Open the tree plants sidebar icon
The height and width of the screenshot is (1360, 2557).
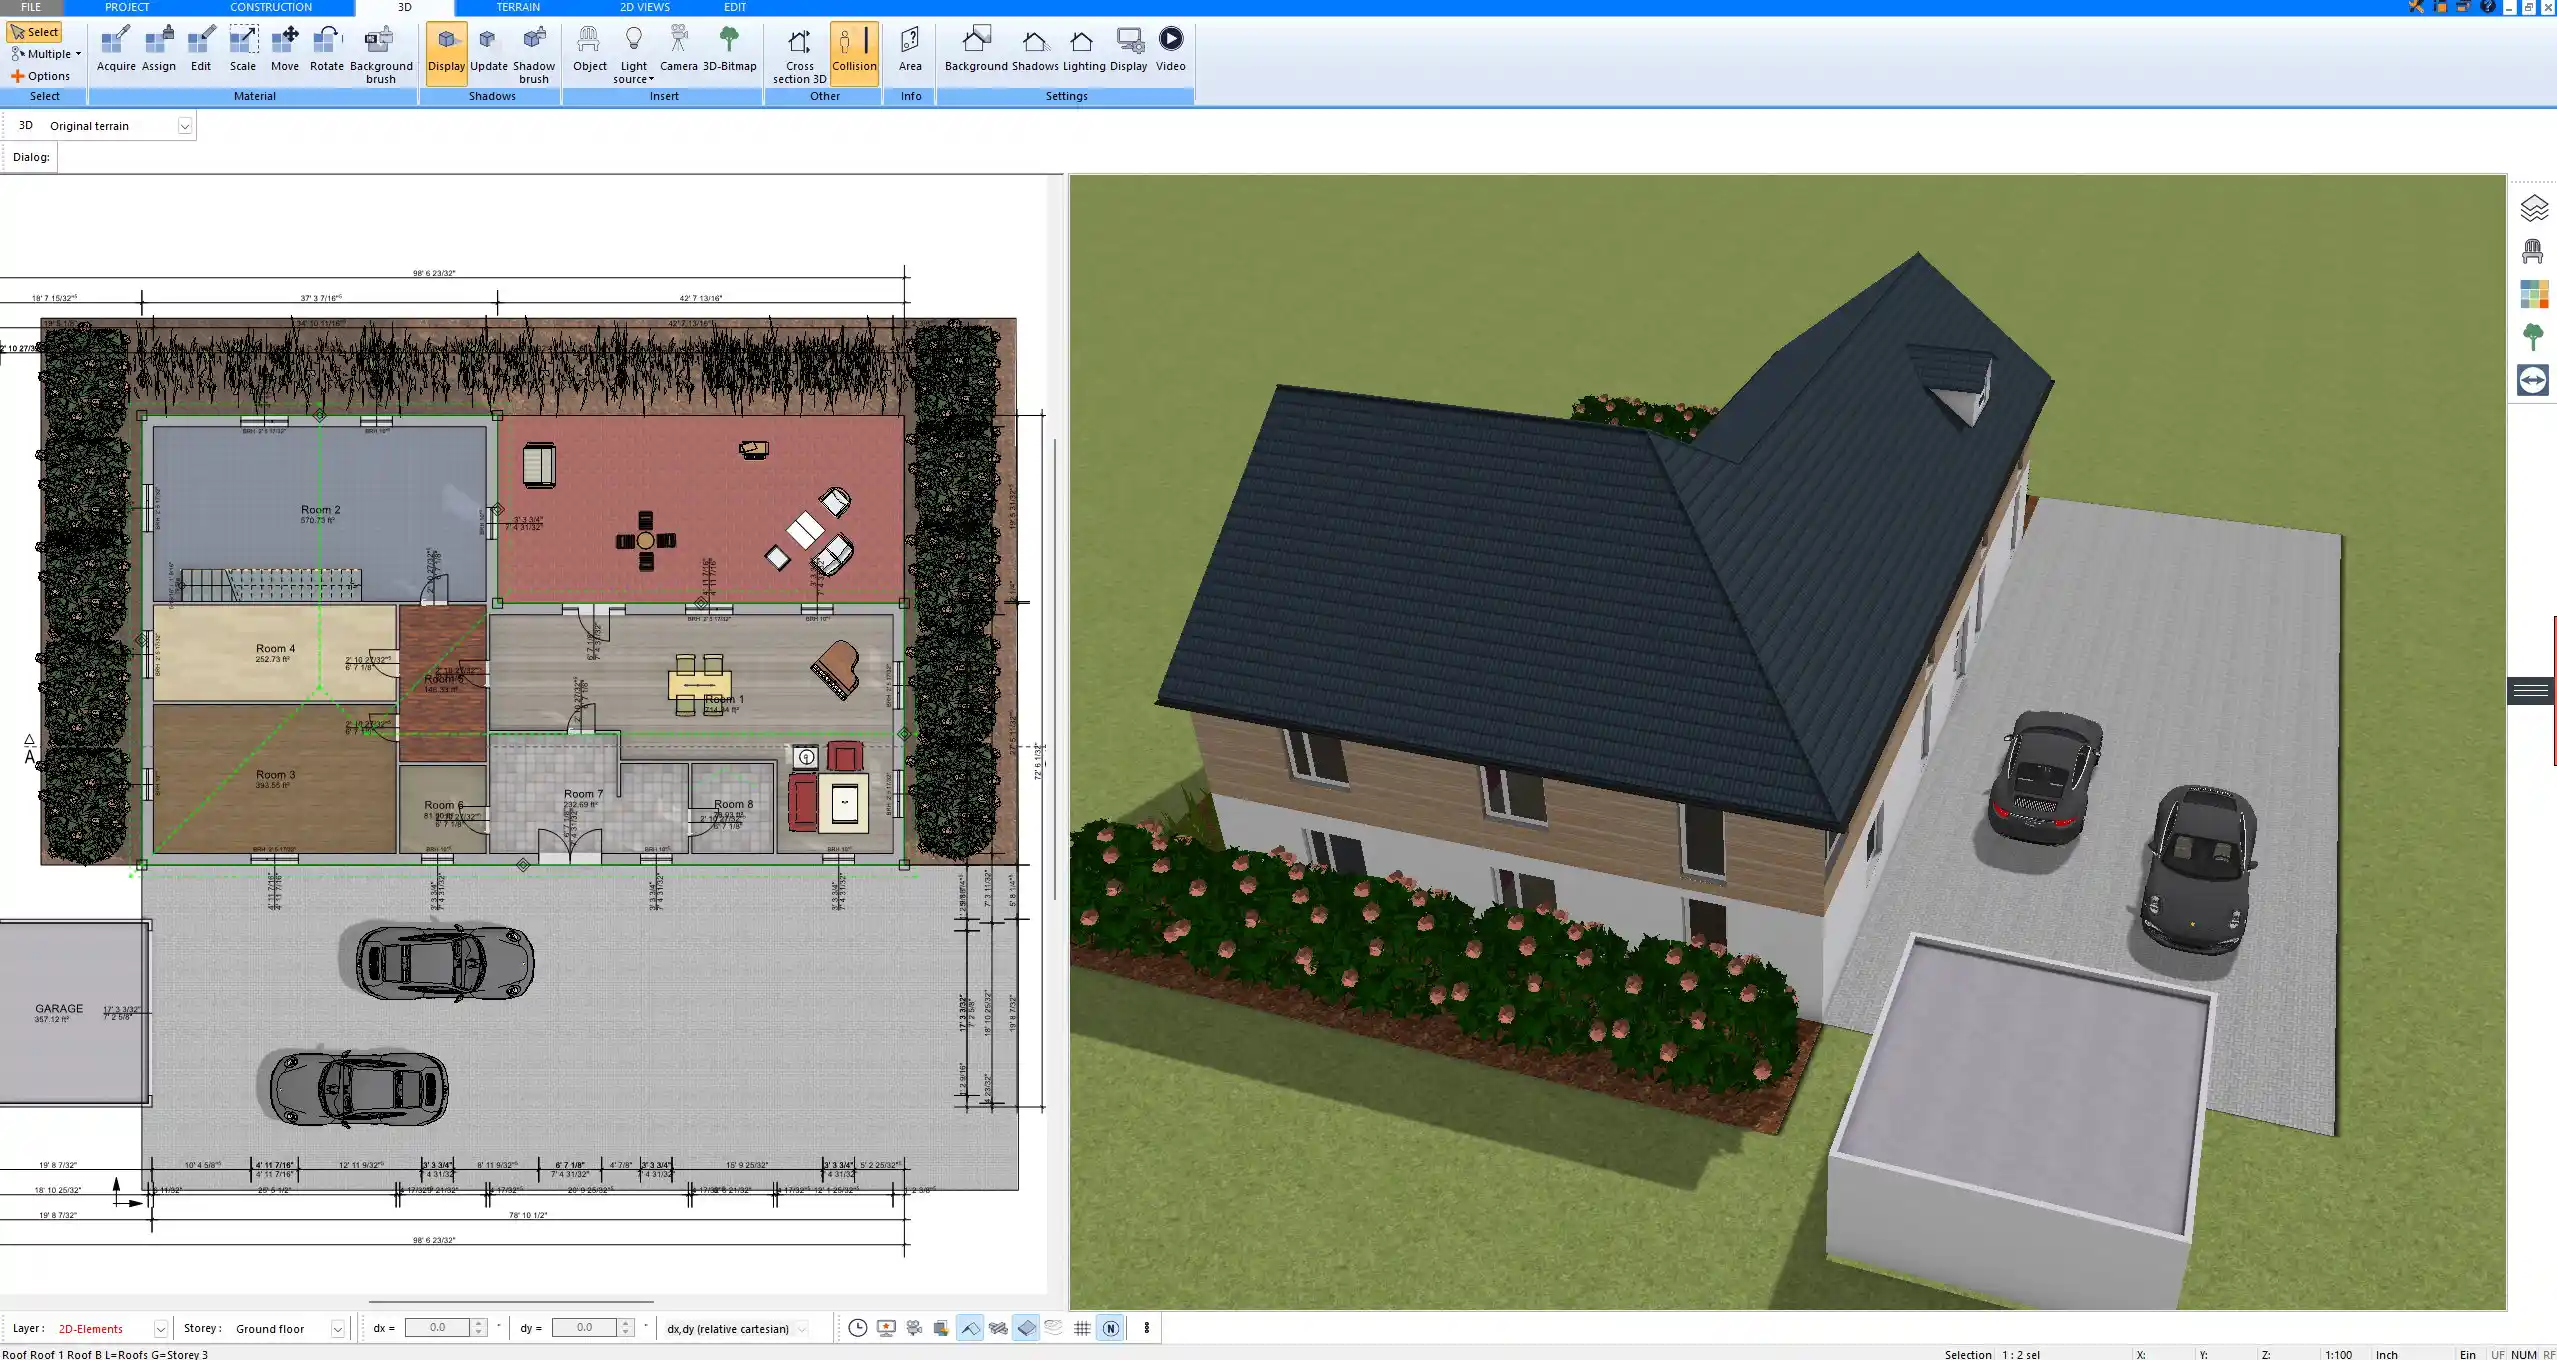2533,337
